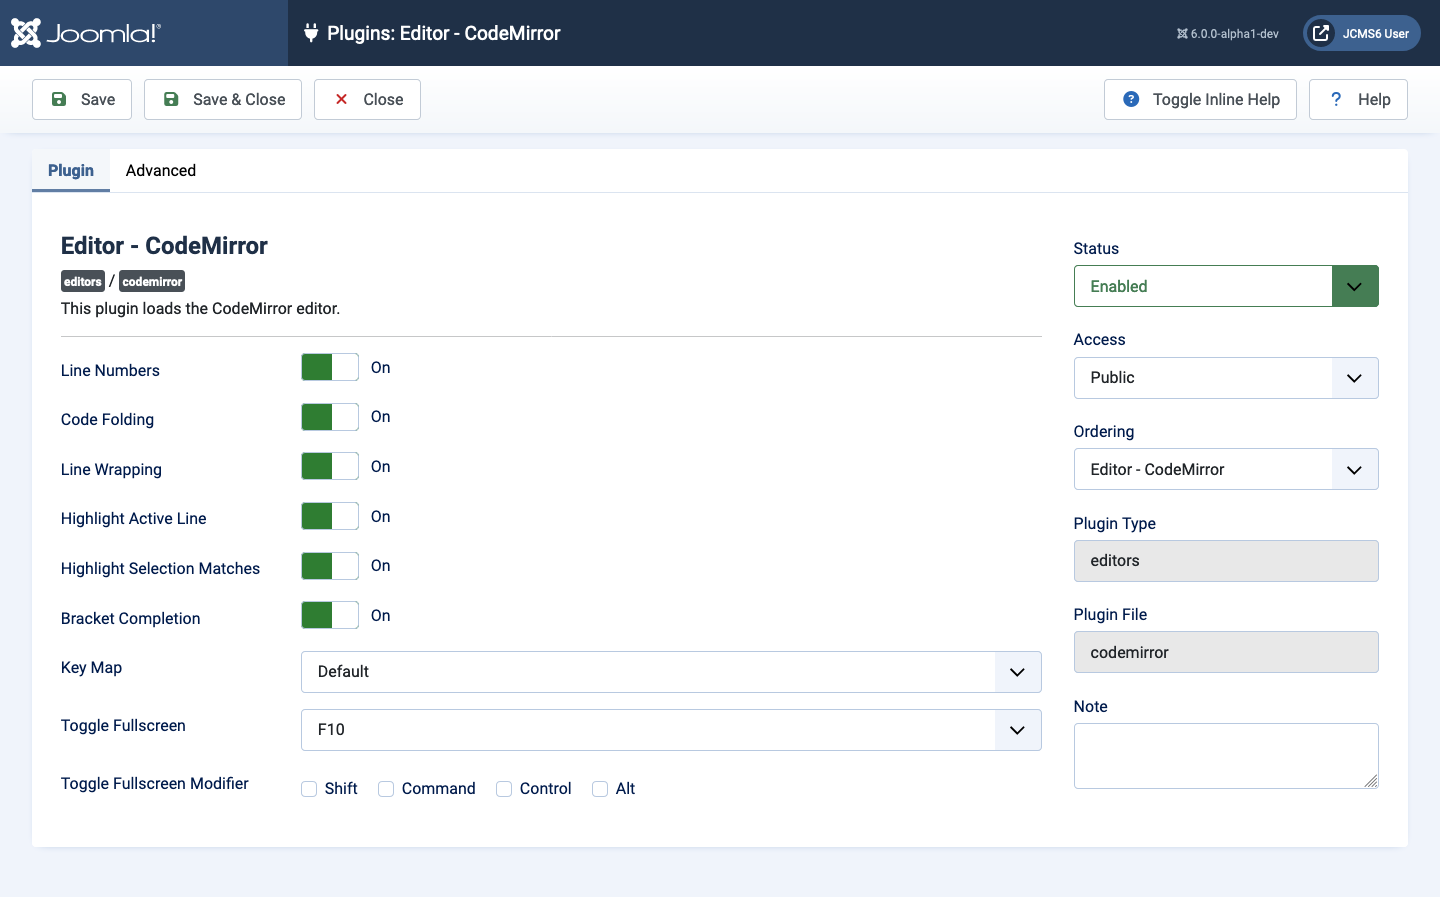Click inside the Note text area
The height and width of the screenshot is (897, 1440).
1225,755
